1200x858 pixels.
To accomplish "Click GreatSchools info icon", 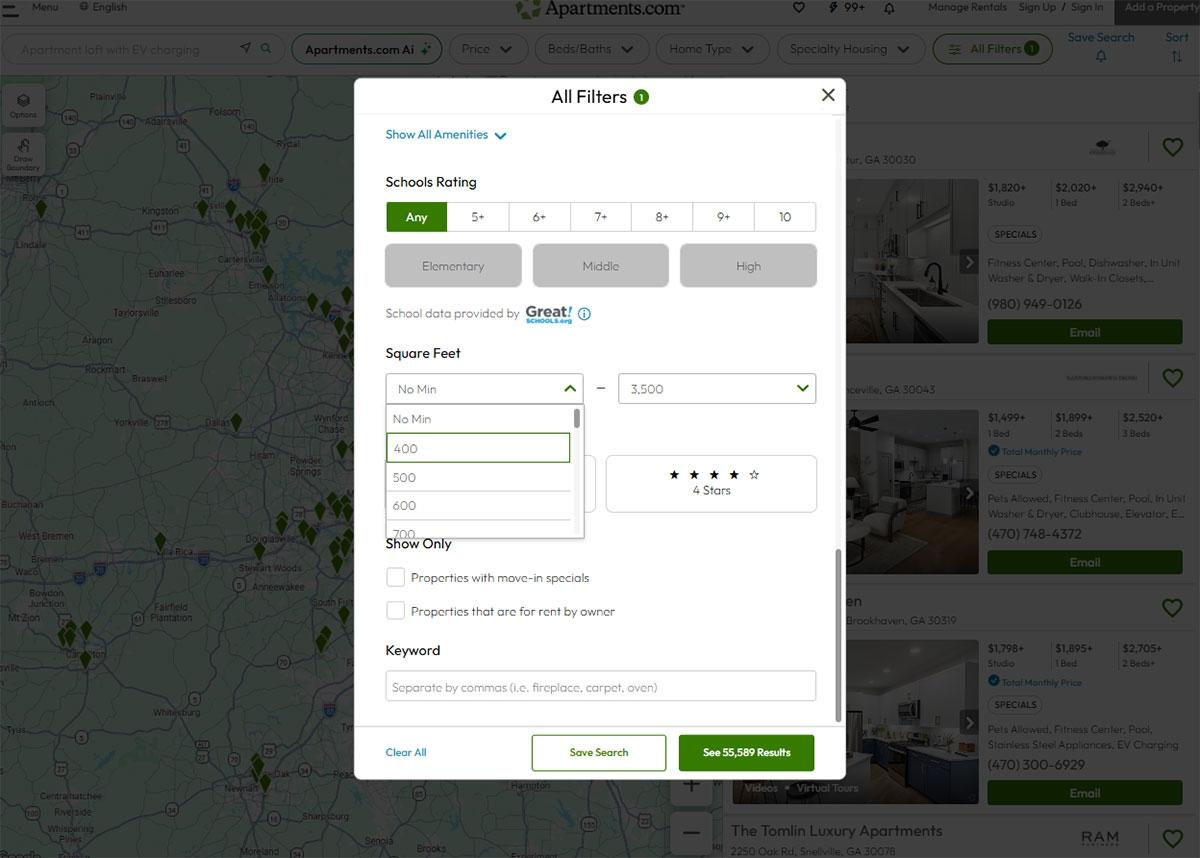I will (x=584, y=314).
